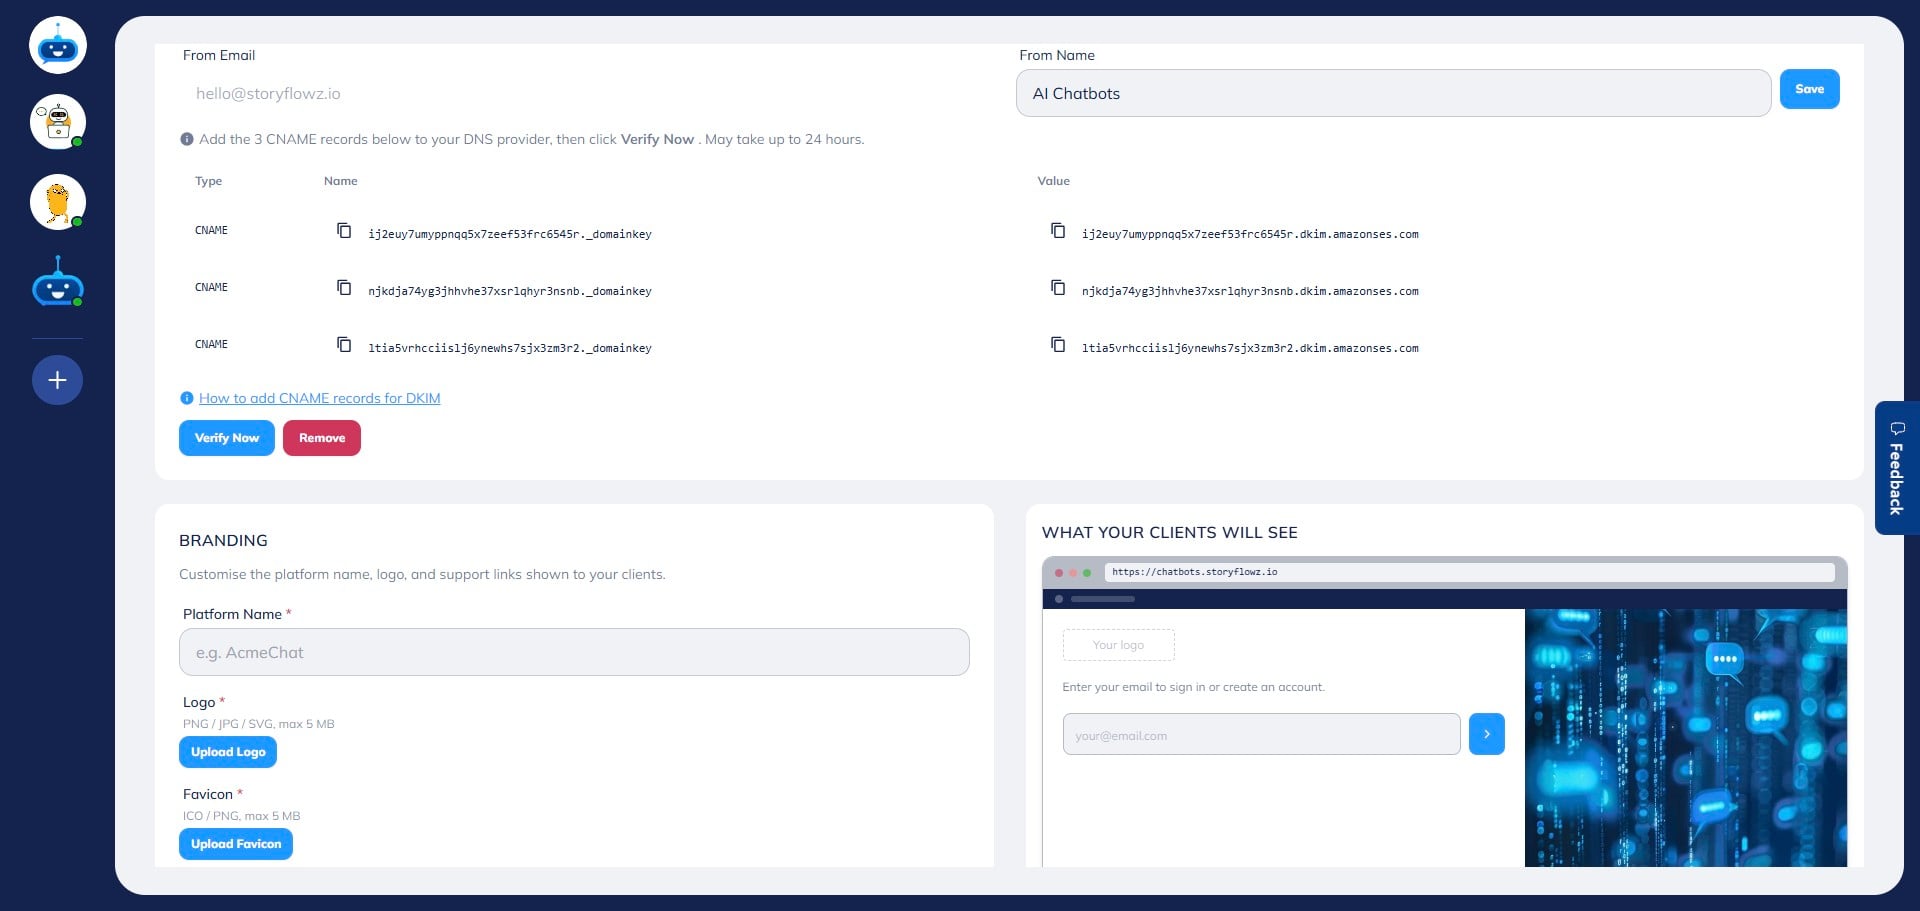Open the active blue robot bot in sidebar
Viewport: 1920px width, 911px height.
[57, 282]
